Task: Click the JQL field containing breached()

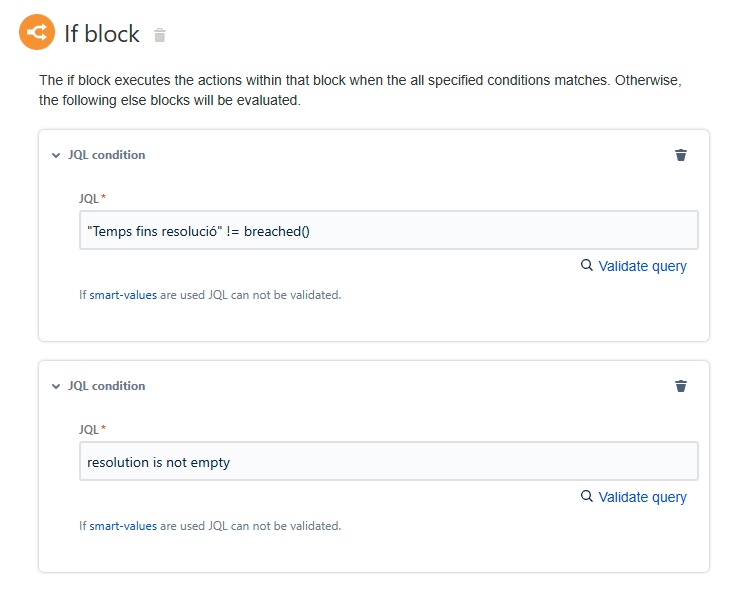Action: click(388, 230)
